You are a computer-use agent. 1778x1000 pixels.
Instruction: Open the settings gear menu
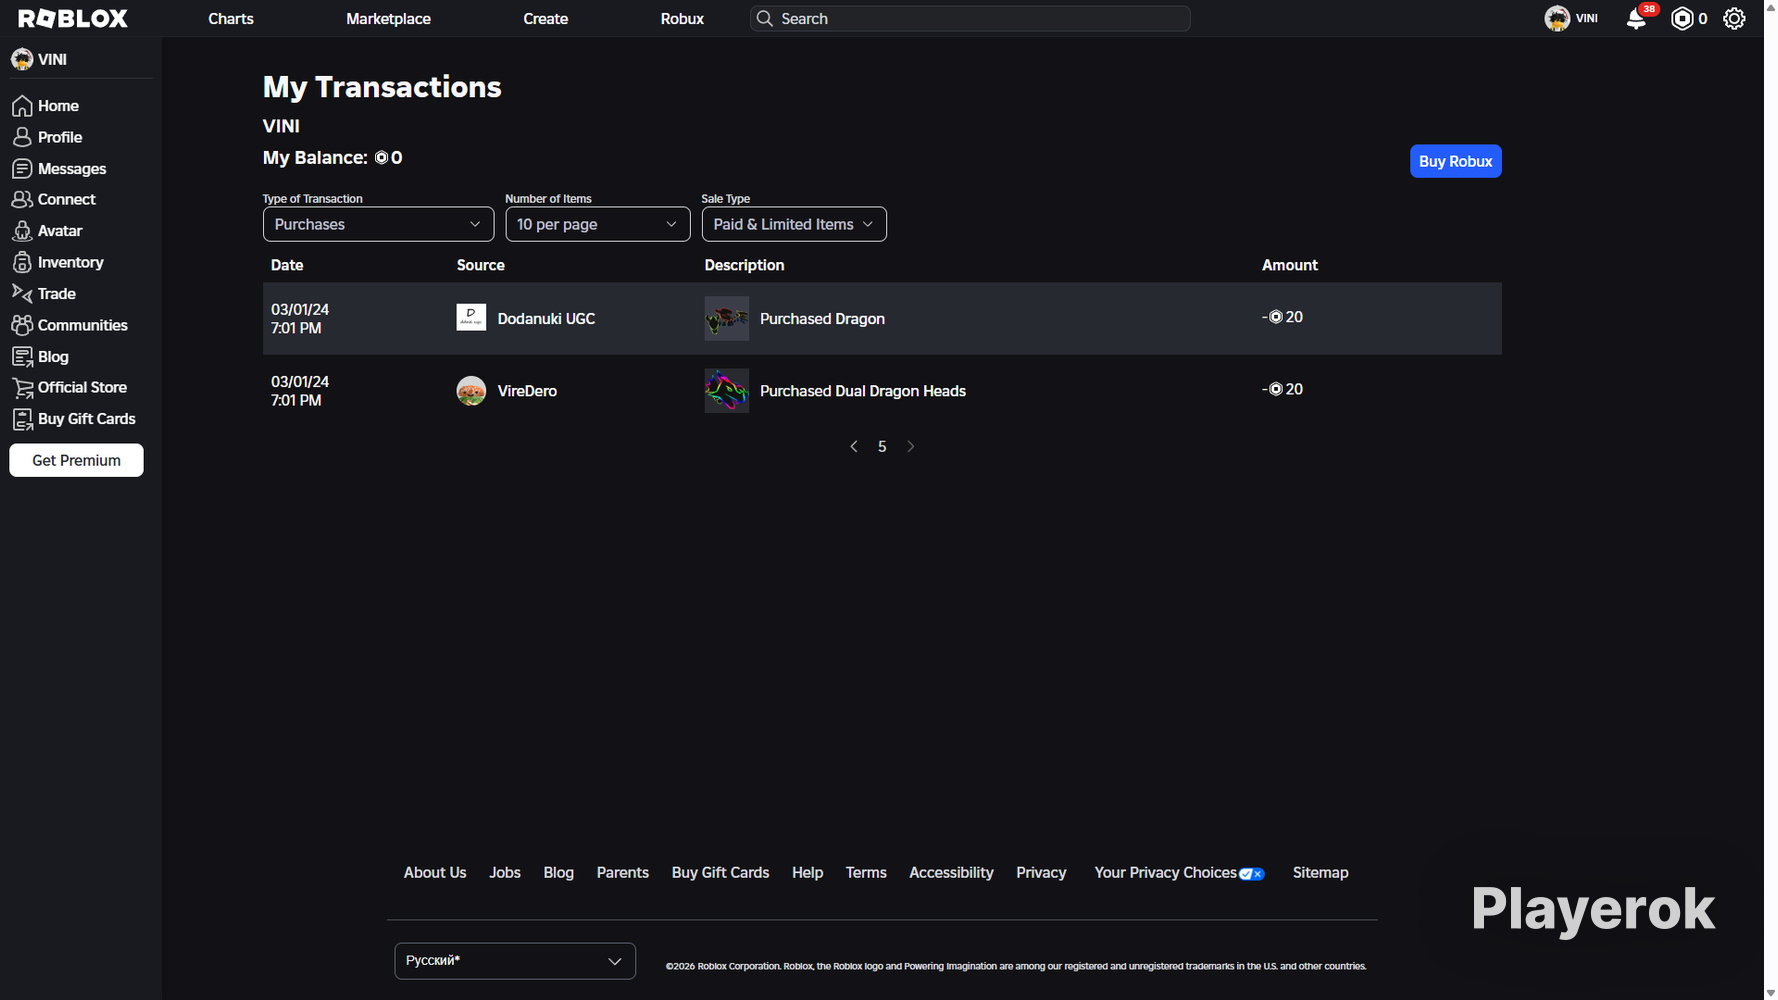coord(1734,18)
